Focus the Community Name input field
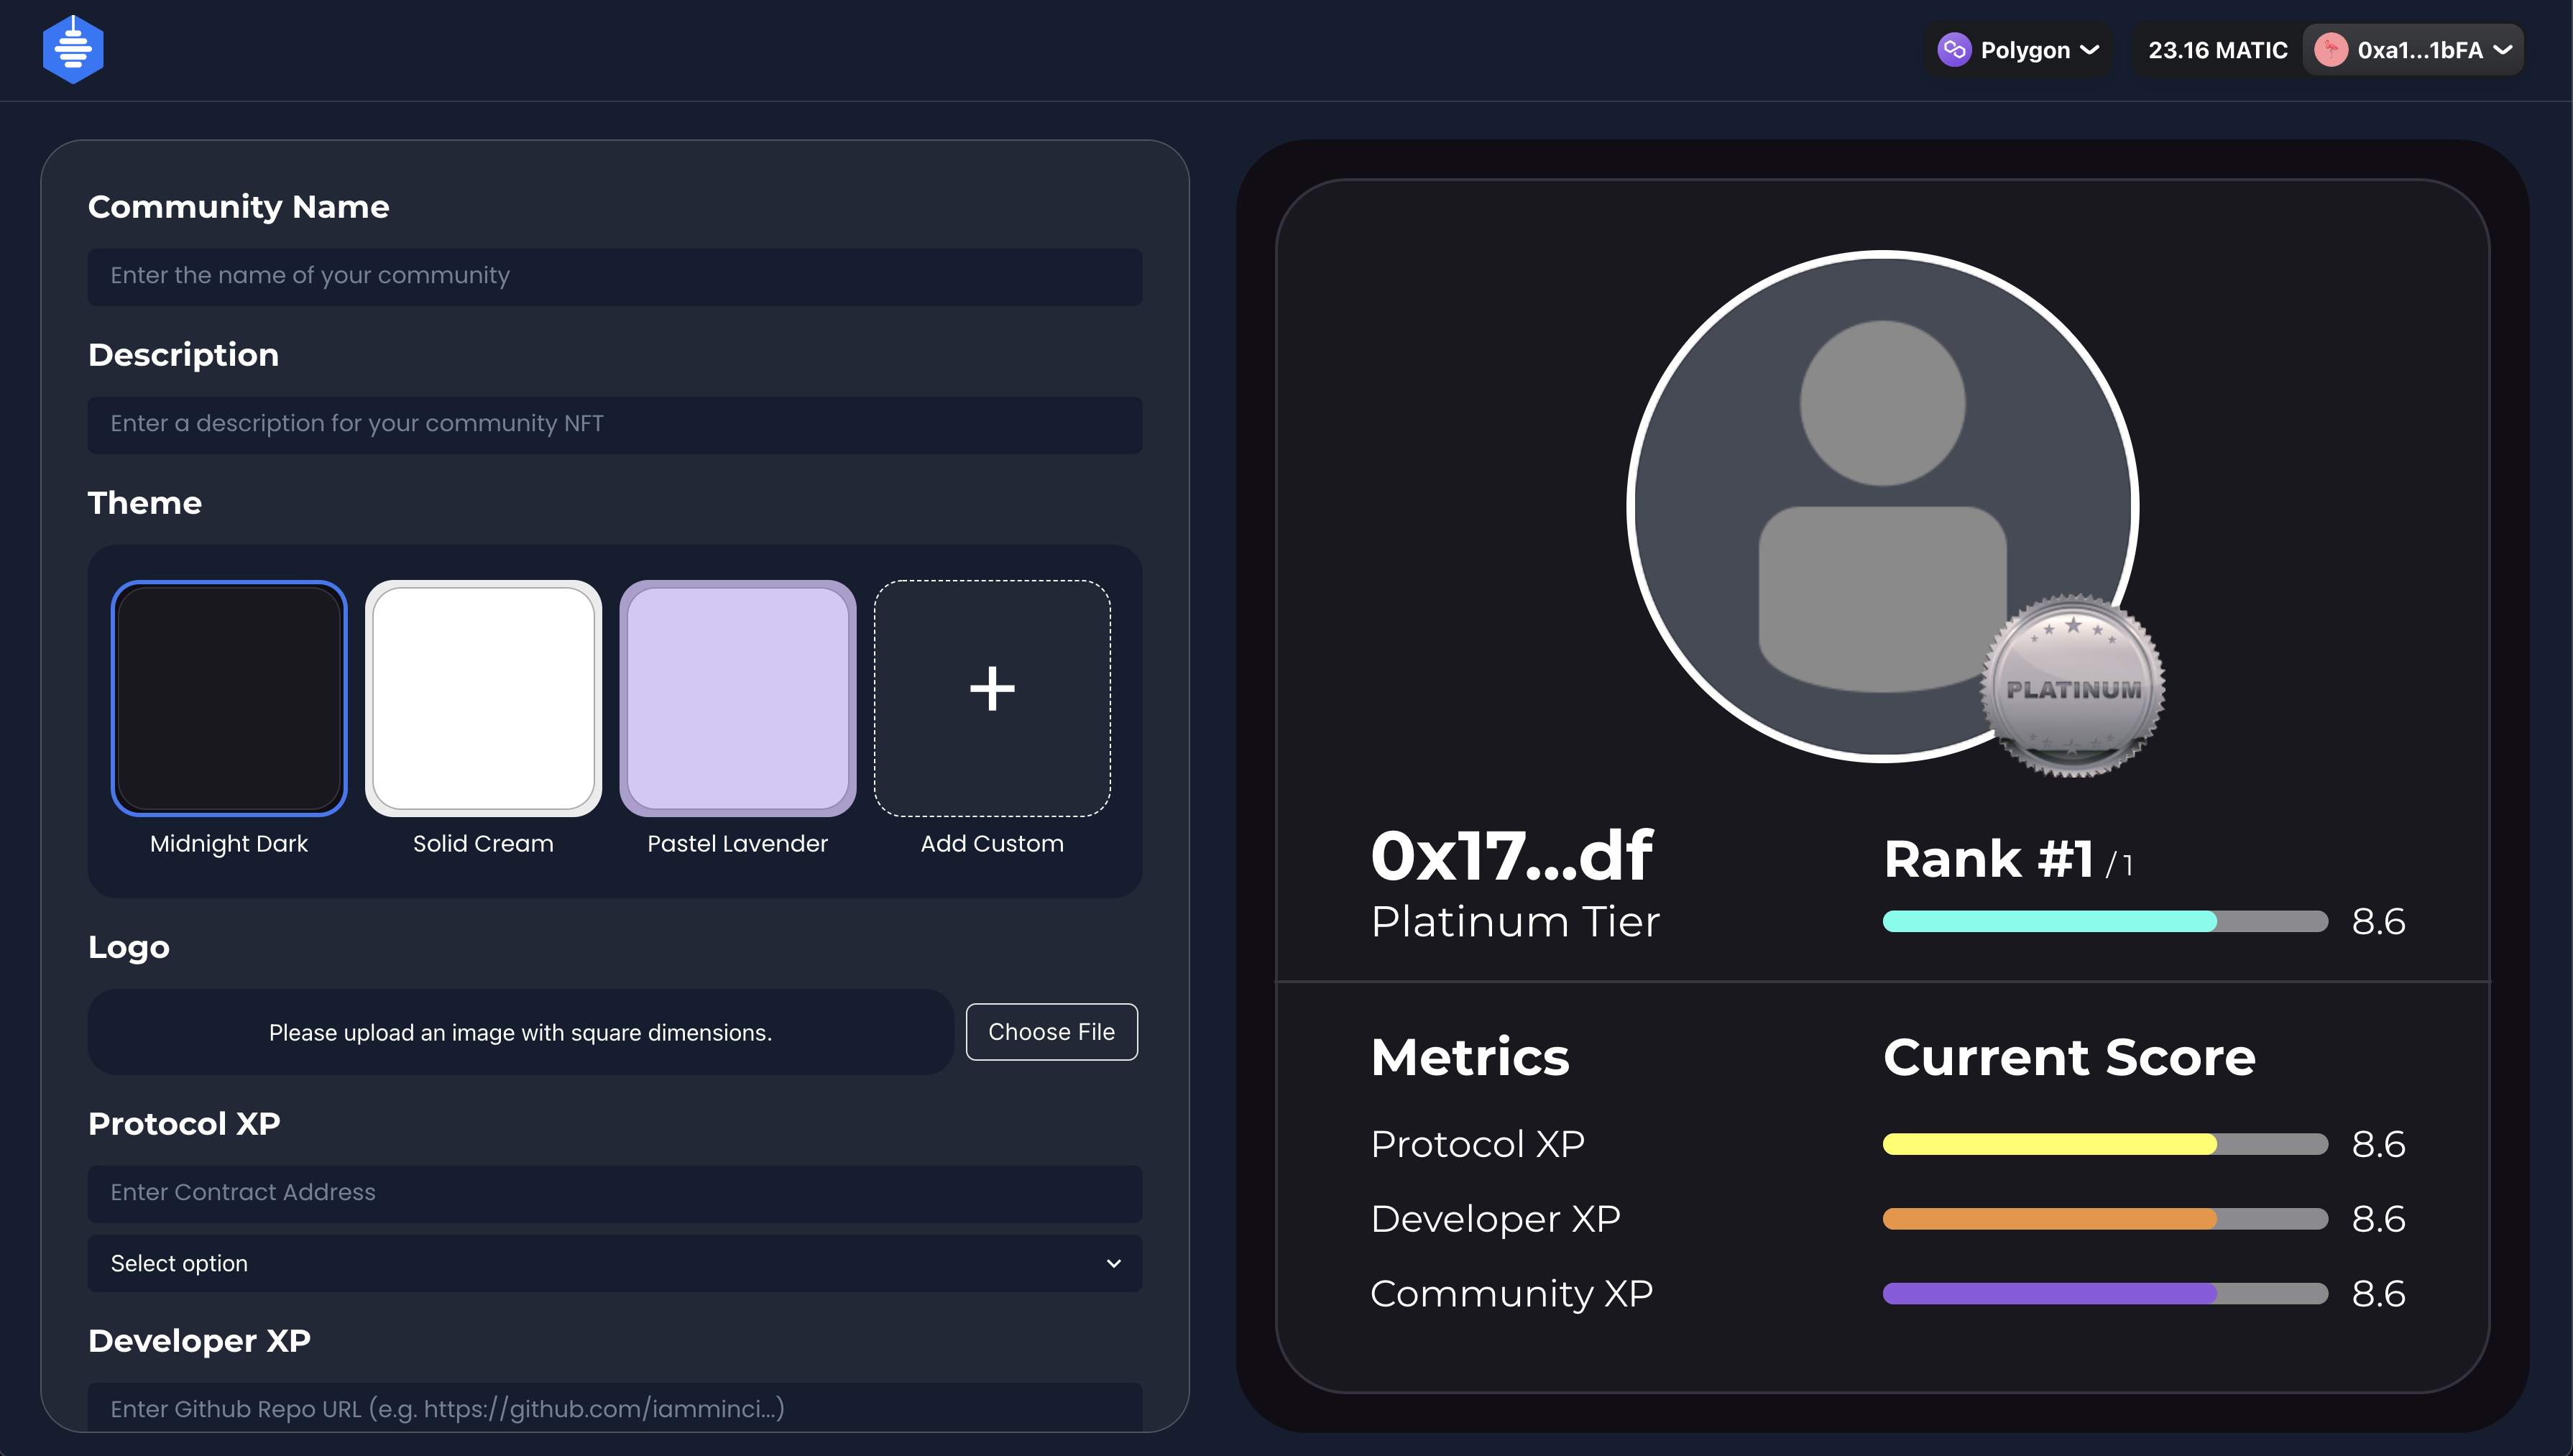Screen dimensions: 2573x1456 pos(614,276)
